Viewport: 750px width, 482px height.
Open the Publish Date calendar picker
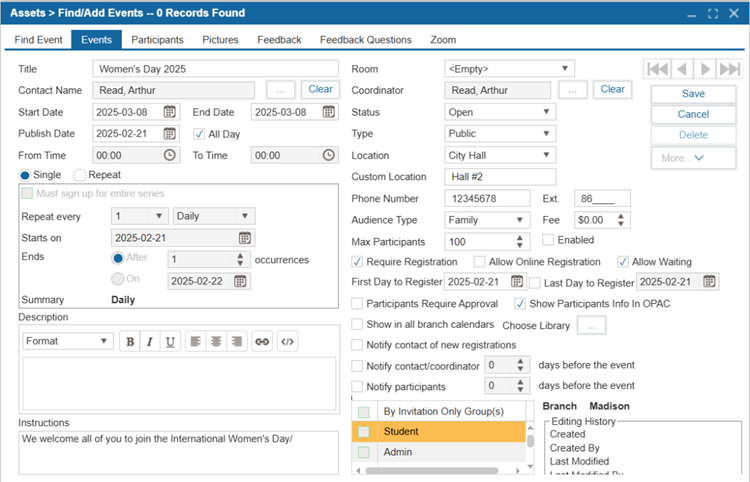(169, 133)
